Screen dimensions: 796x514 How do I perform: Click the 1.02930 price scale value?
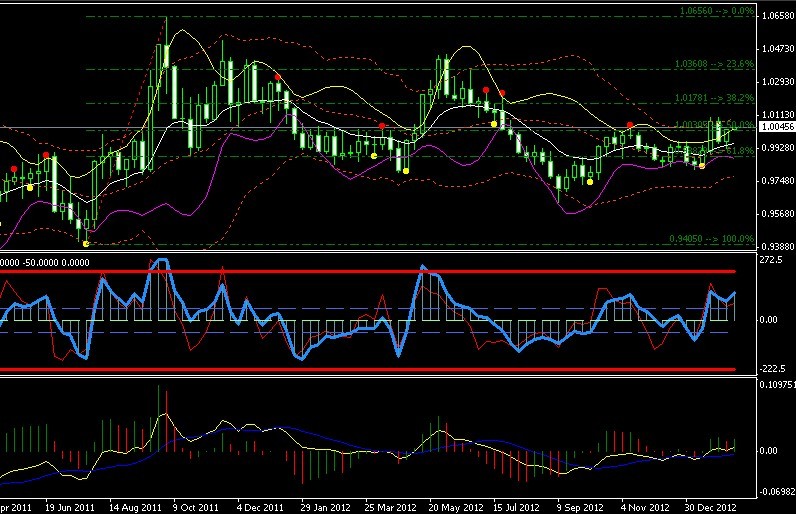pyautogui.click(x=778, y=82)
